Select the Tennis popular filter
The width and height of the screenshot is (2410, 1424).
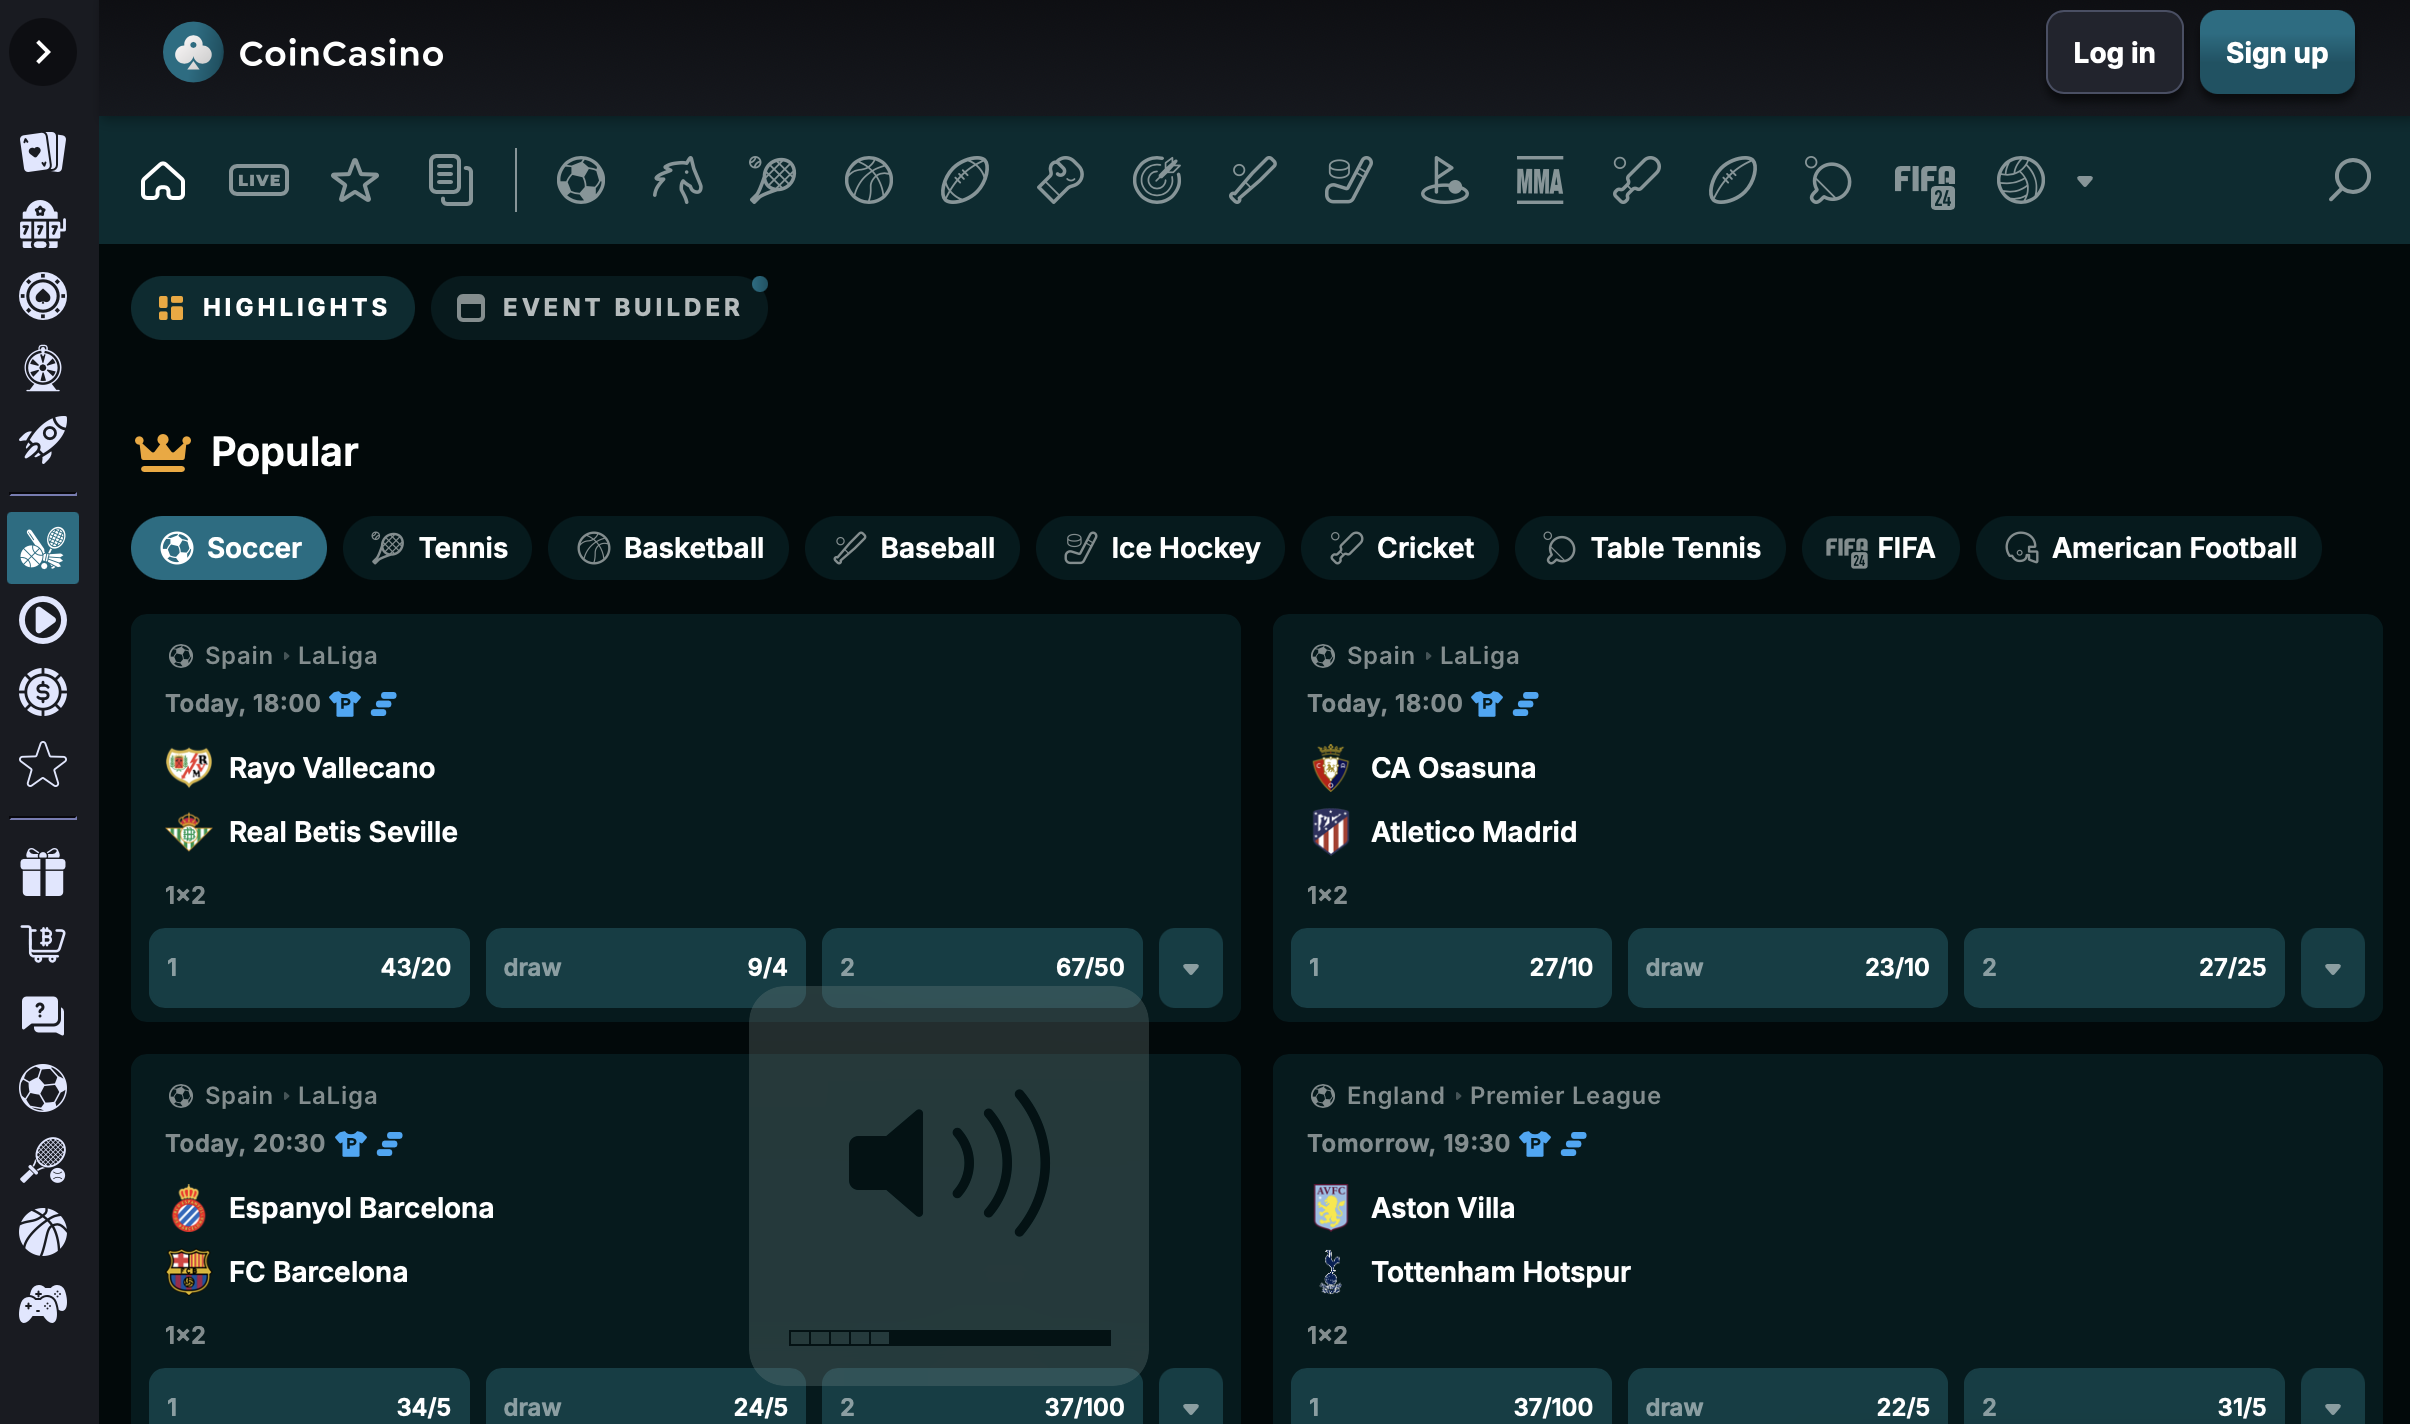pyautogui.click(x=438, y=548)
